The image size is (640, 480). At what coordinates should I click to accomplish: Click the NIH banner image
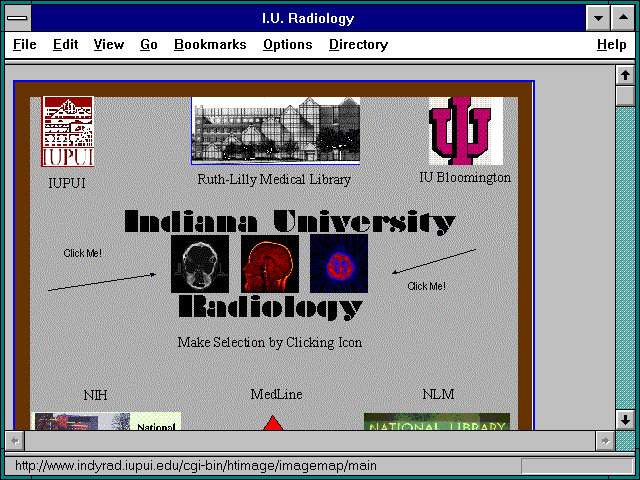click(106, 421)
